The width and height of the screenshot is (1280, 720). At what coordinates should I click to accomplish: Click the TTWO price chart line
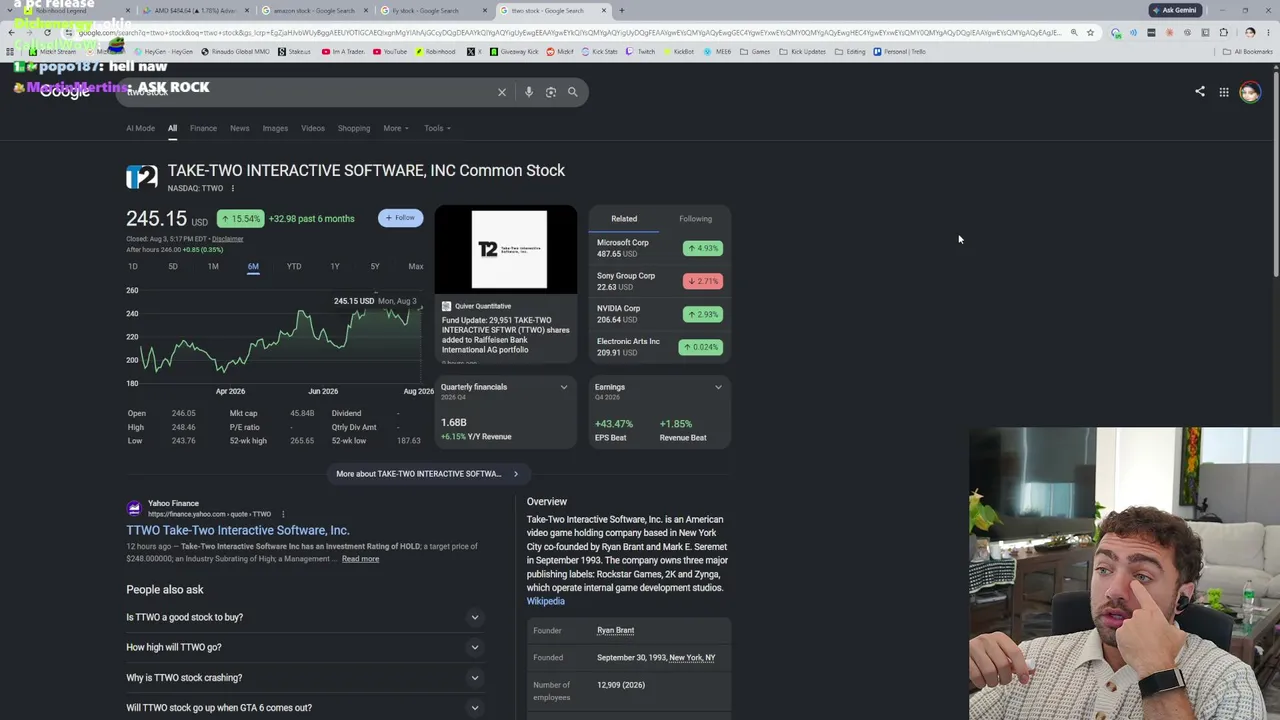pyautogui.click(x=280, y=340)
